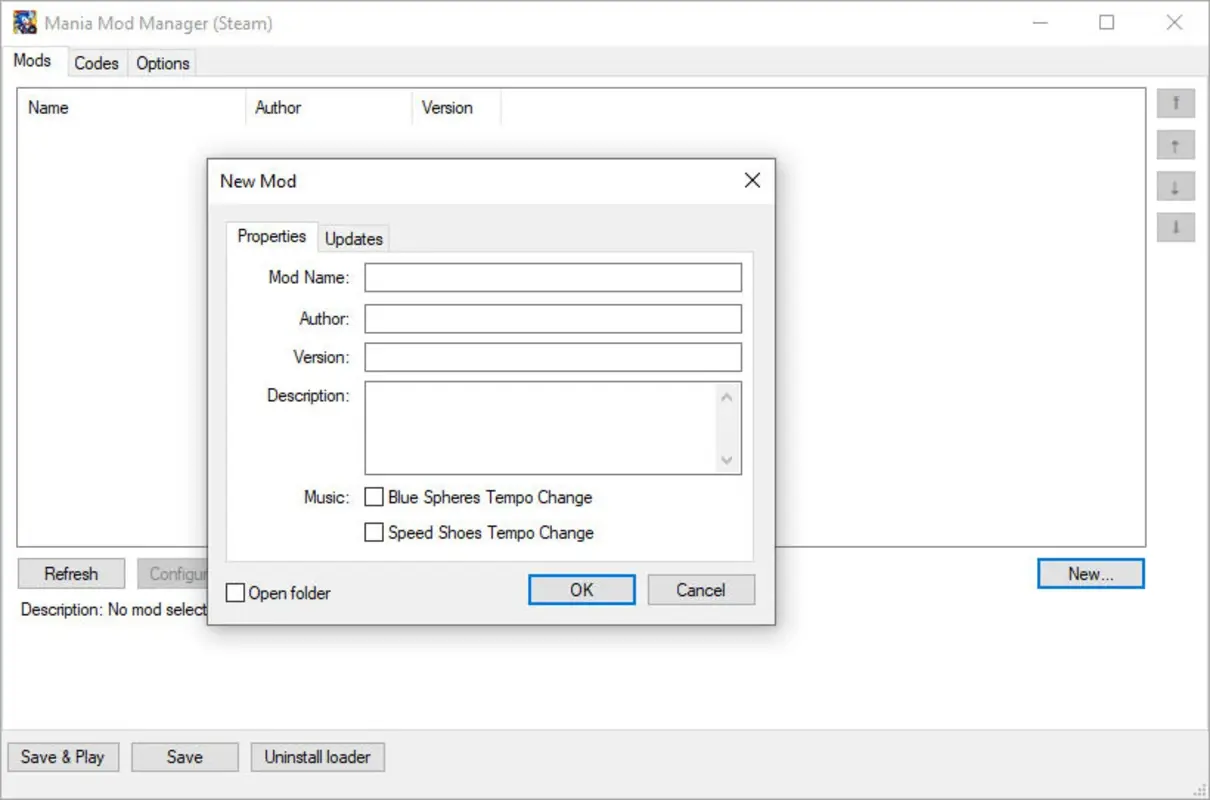This screenshot has height=800, width=1210.
Task: Open the Options tab
Action: [x=162, y=62]
